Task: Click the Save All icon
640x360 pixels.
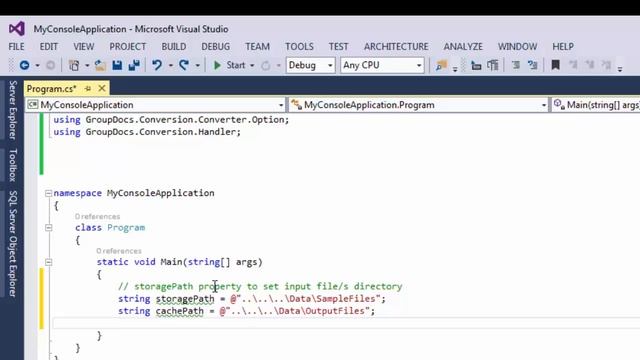Action: click(134, 65)
